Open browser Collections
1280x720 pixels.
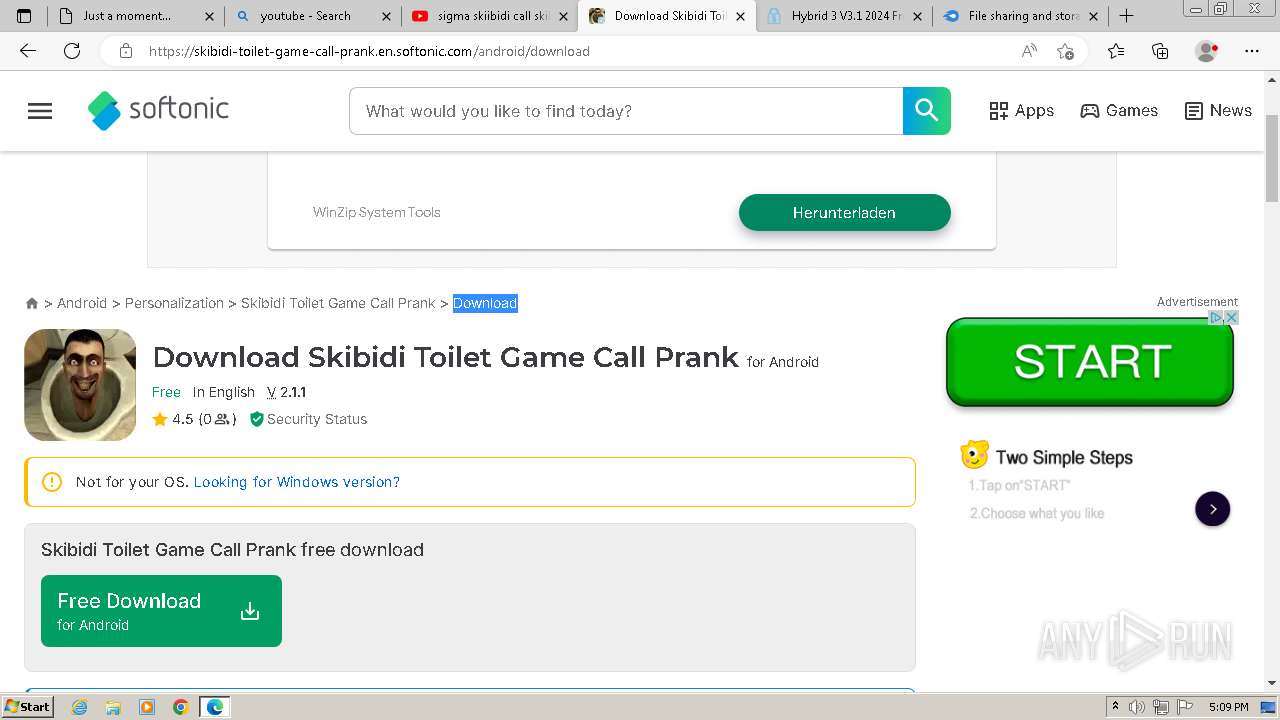1160,51
